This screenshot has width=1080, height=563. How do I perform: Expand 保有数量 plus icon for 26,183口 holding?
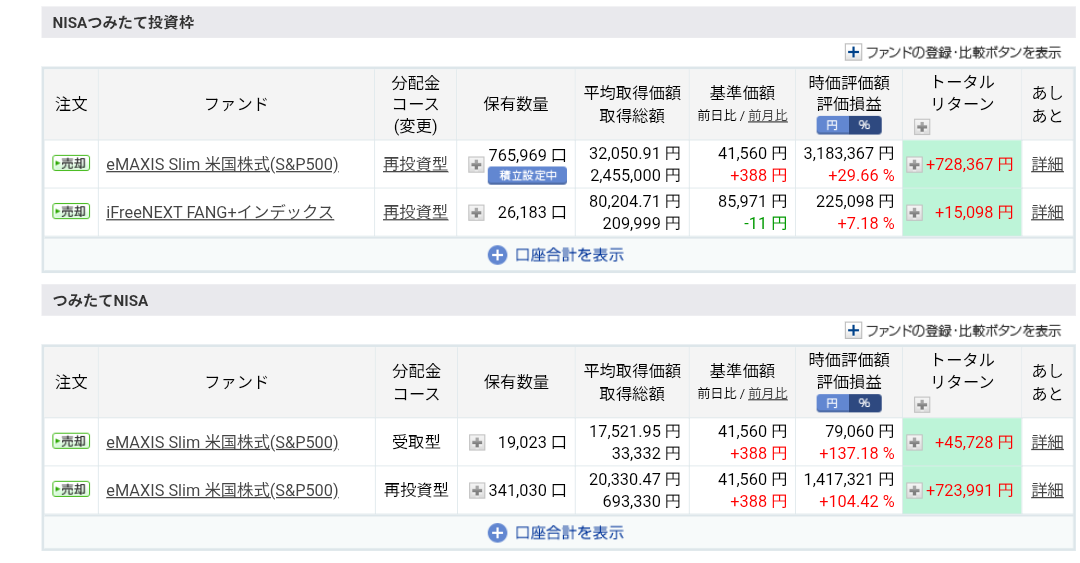pos(476,213)
